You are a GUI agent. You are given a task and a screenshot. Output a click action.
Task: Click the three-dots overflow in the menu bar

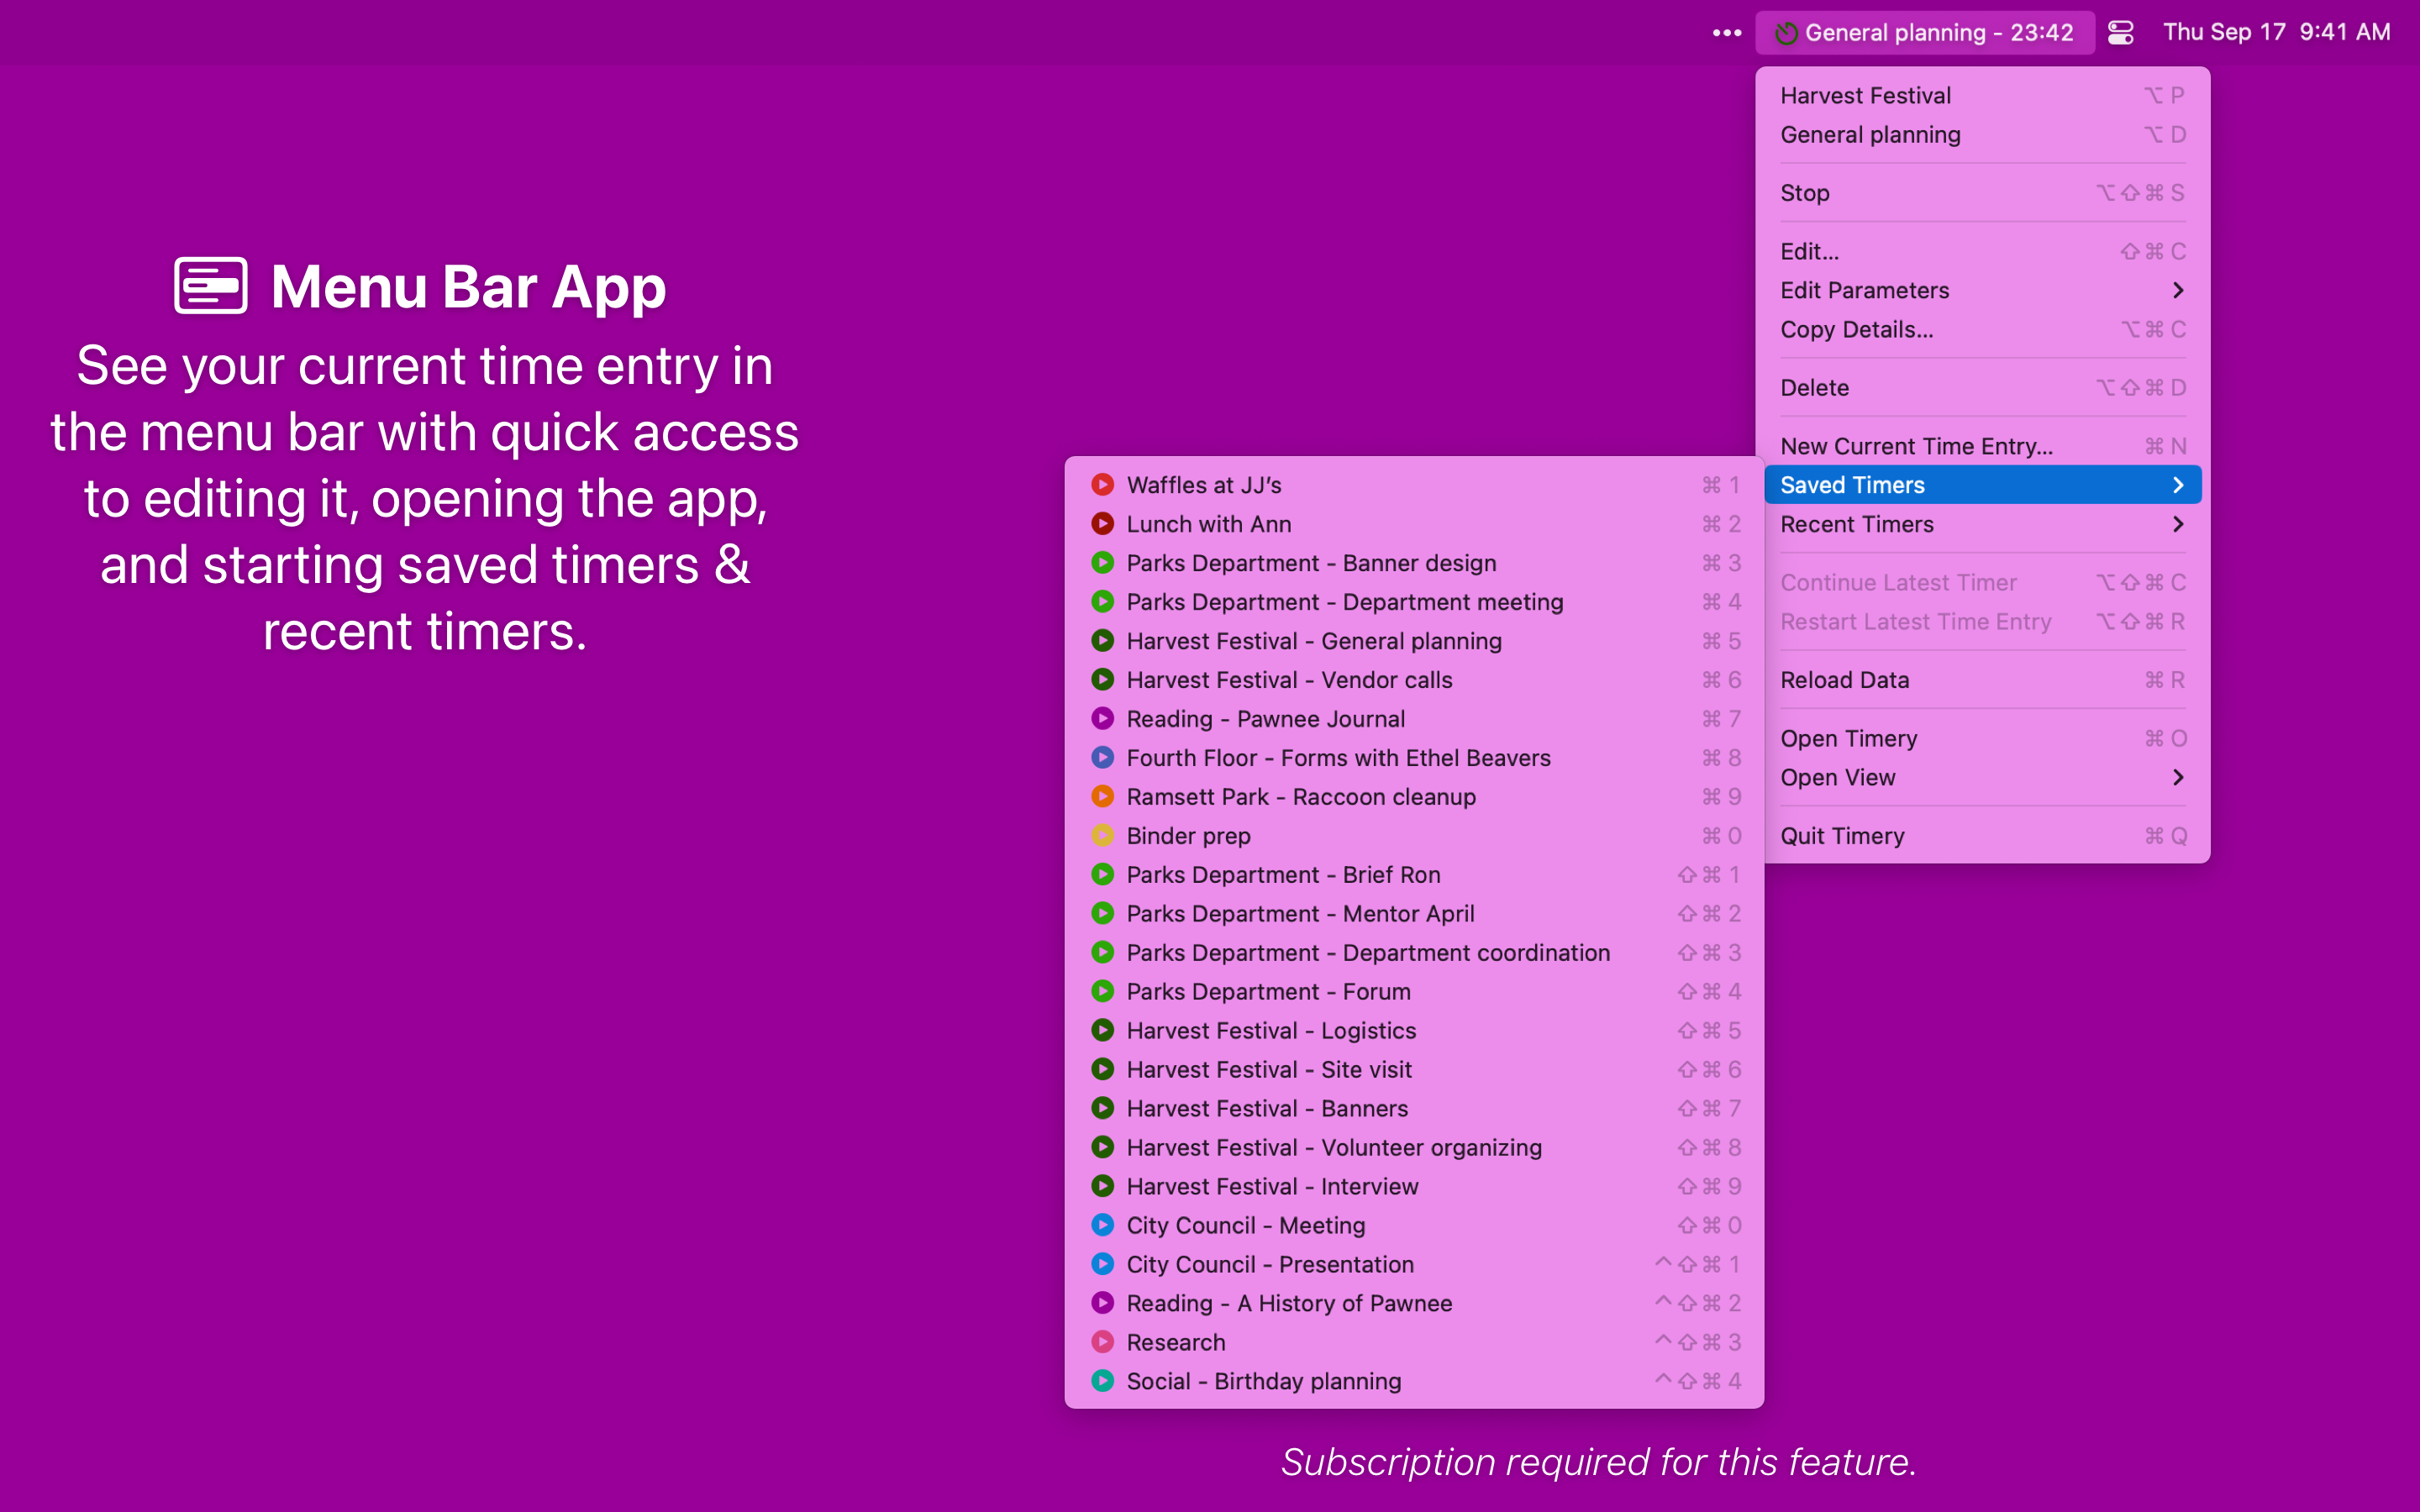(x=1727, y=33)
